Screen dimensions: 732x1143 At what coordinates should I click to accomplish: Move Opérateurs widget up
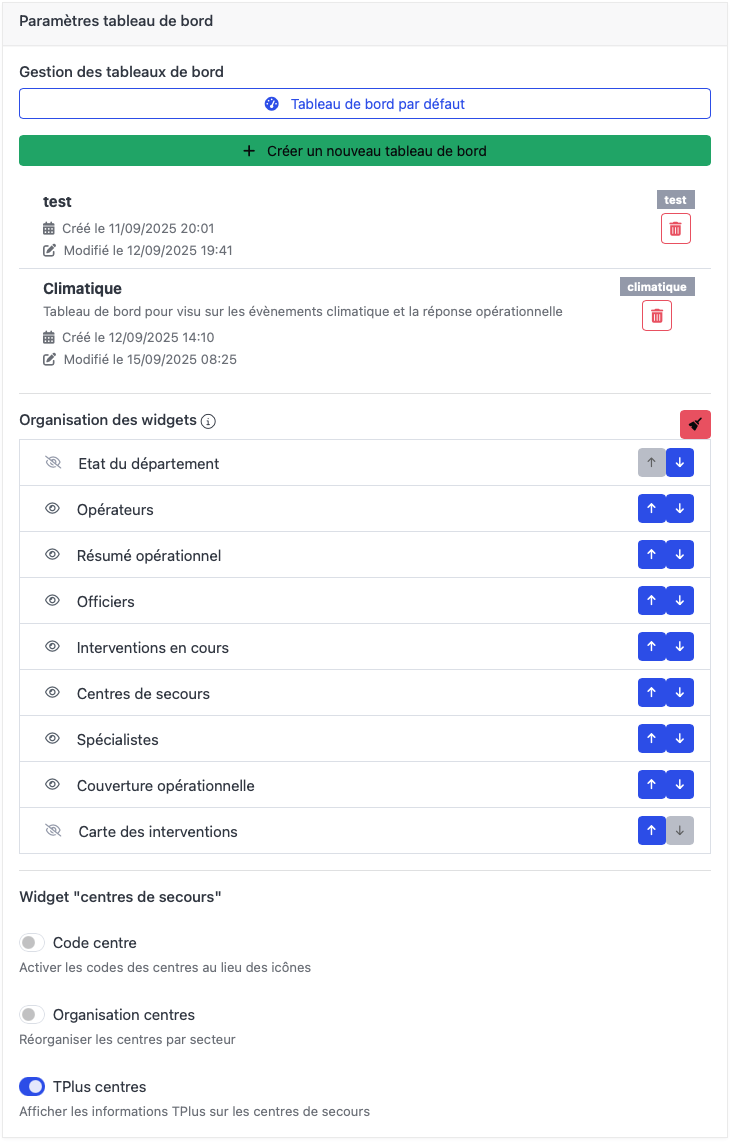click(651, 509)
